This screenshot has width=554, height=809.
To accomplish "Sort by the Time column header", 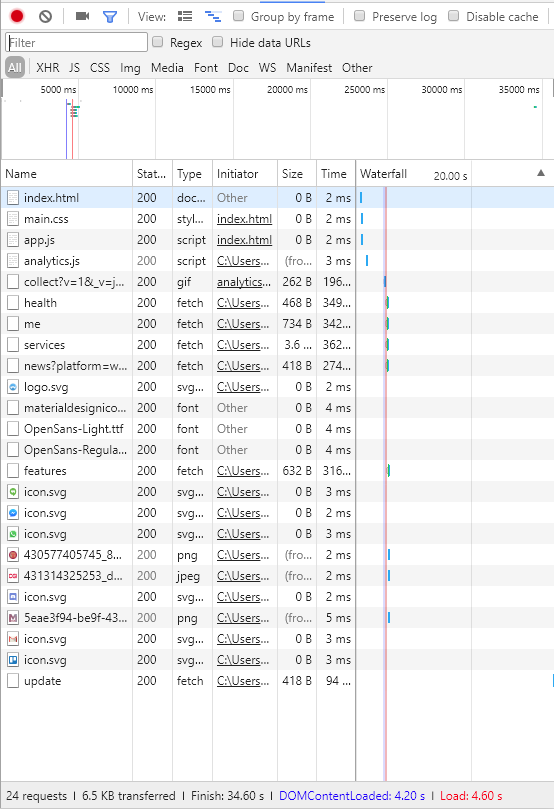I will [336, 174].
